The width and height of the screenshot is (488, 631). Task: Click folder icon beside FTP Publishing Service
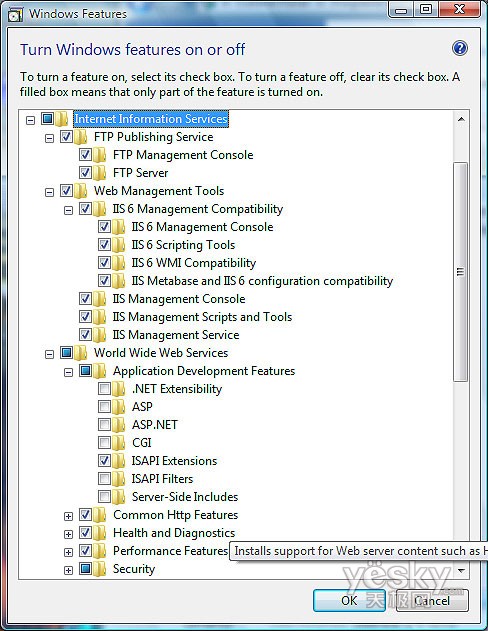[x=81, y=137]
